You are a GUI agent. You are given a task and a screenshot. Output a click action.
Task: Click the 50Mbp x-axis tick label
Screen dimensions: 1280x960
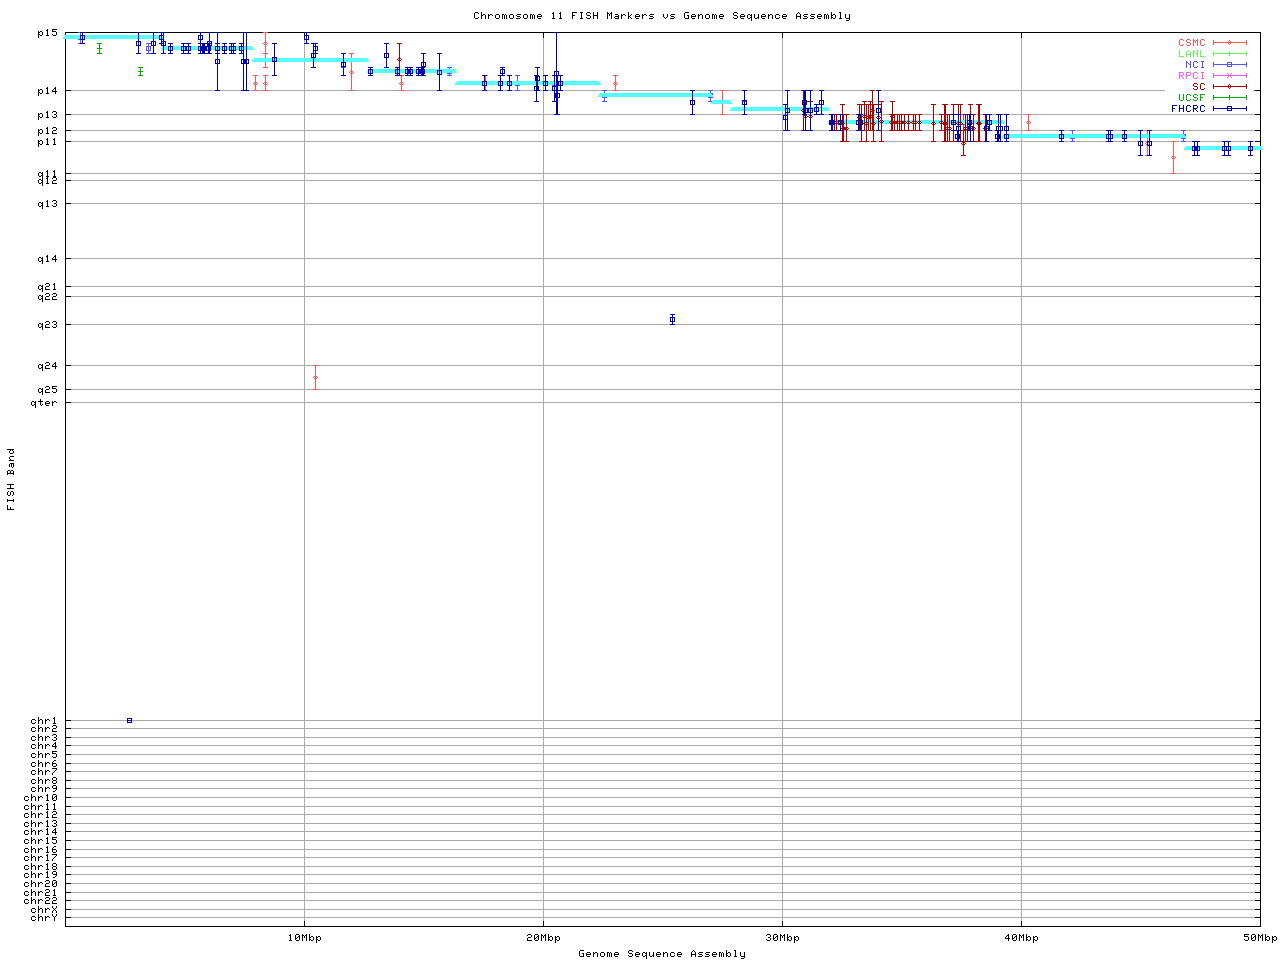1259,938
